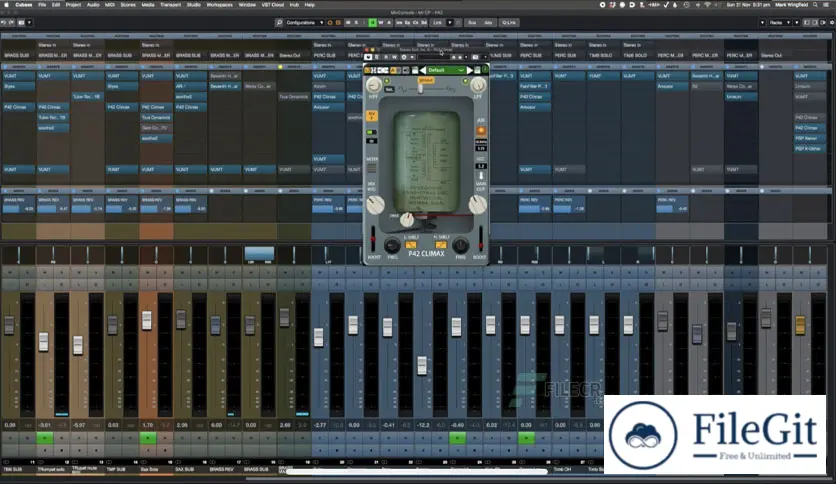Image resolution: width=836 pixels, height=484 pixels.
Task: Open the search channels magnifier in MixConsole toolbar
Action: pyautogui.click(x=279, y=22)
